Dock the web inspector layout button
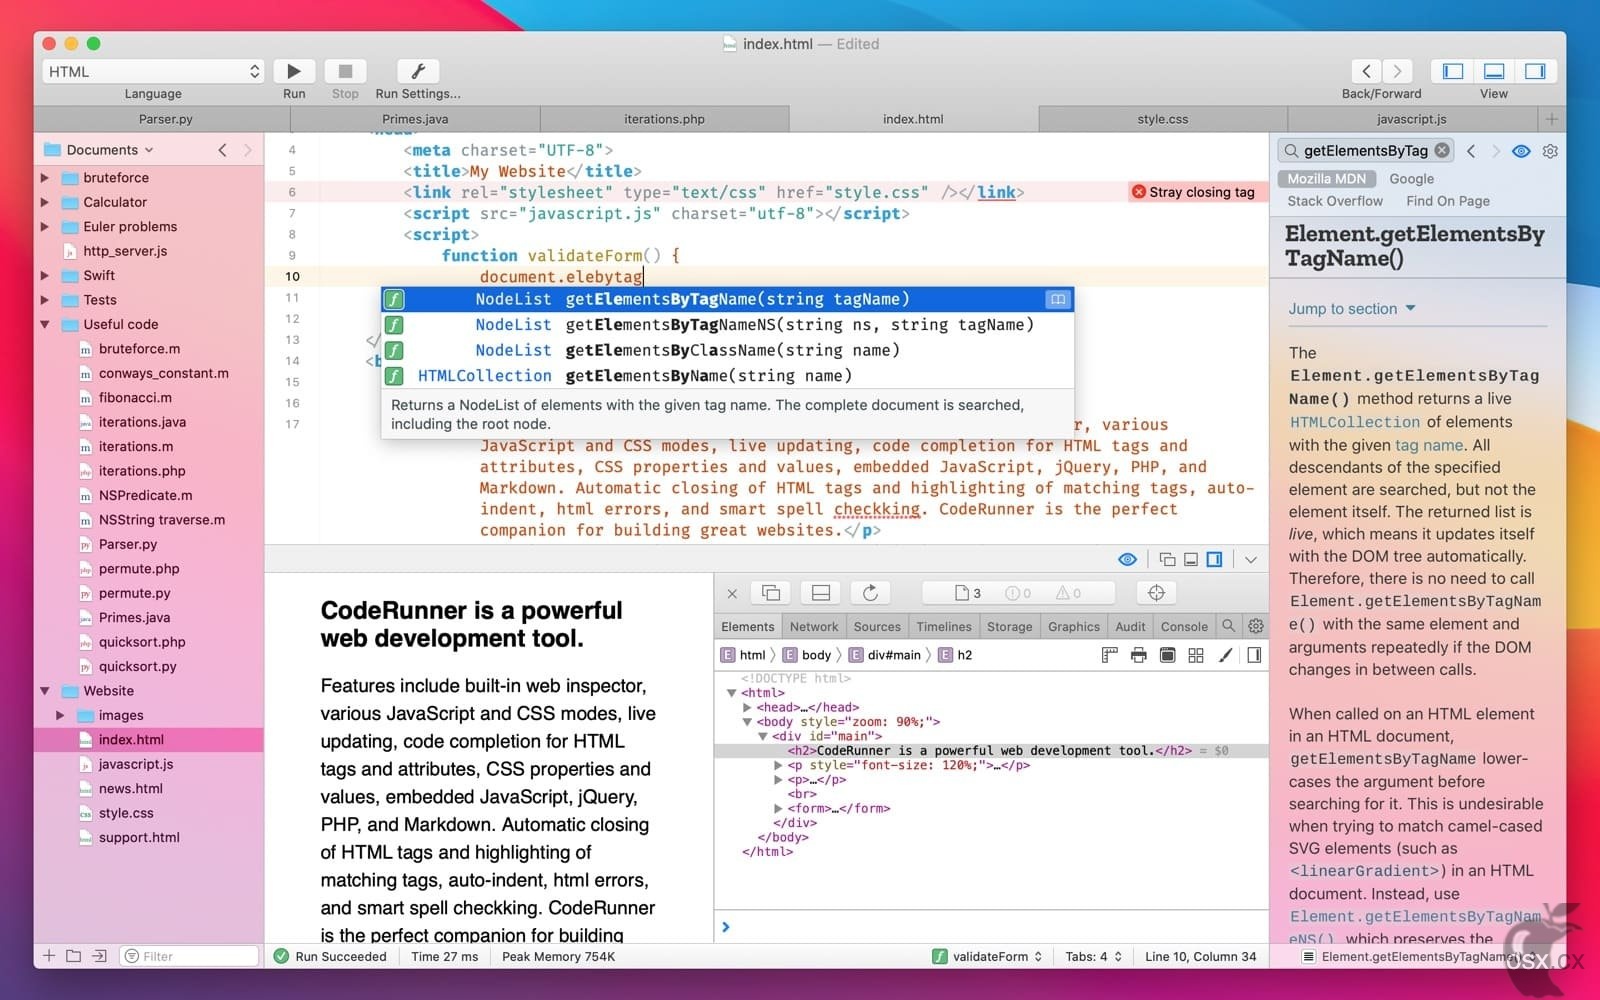This screenshot has width=1600, height=1000. click(x=821, y=593)
